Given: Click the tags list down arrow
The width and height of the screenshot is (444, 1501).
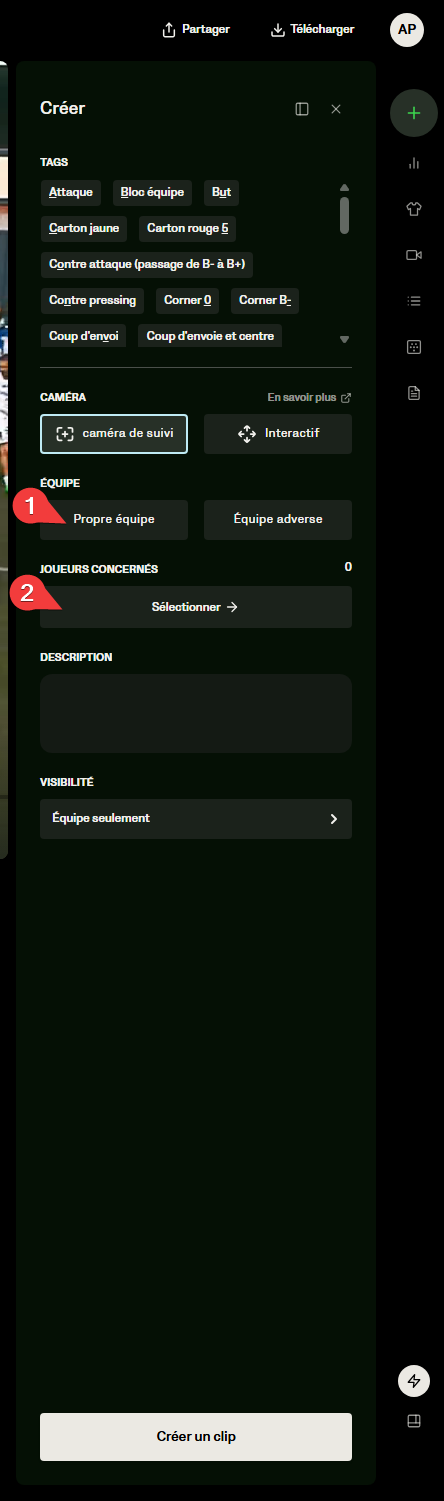Looking at the screenshot, I should (345, 339).
